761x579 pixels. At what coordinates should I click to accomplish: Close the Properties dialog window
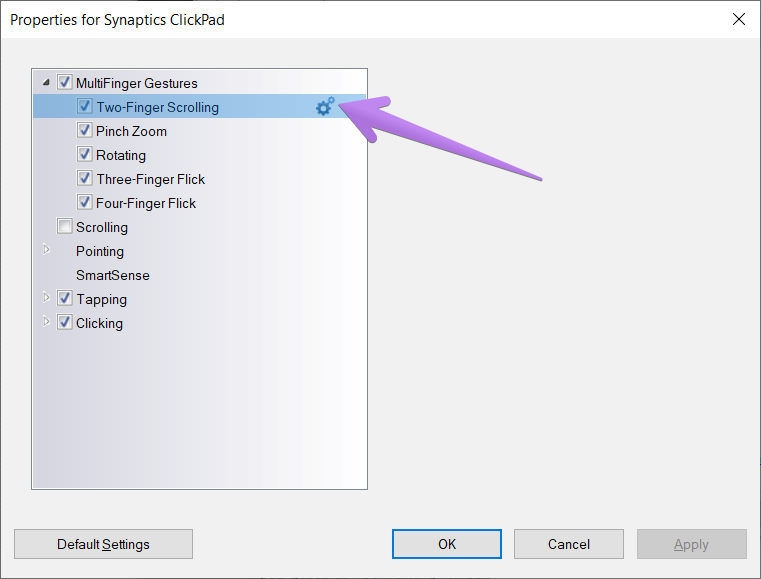pyautogui.click(x=739, y=19)
